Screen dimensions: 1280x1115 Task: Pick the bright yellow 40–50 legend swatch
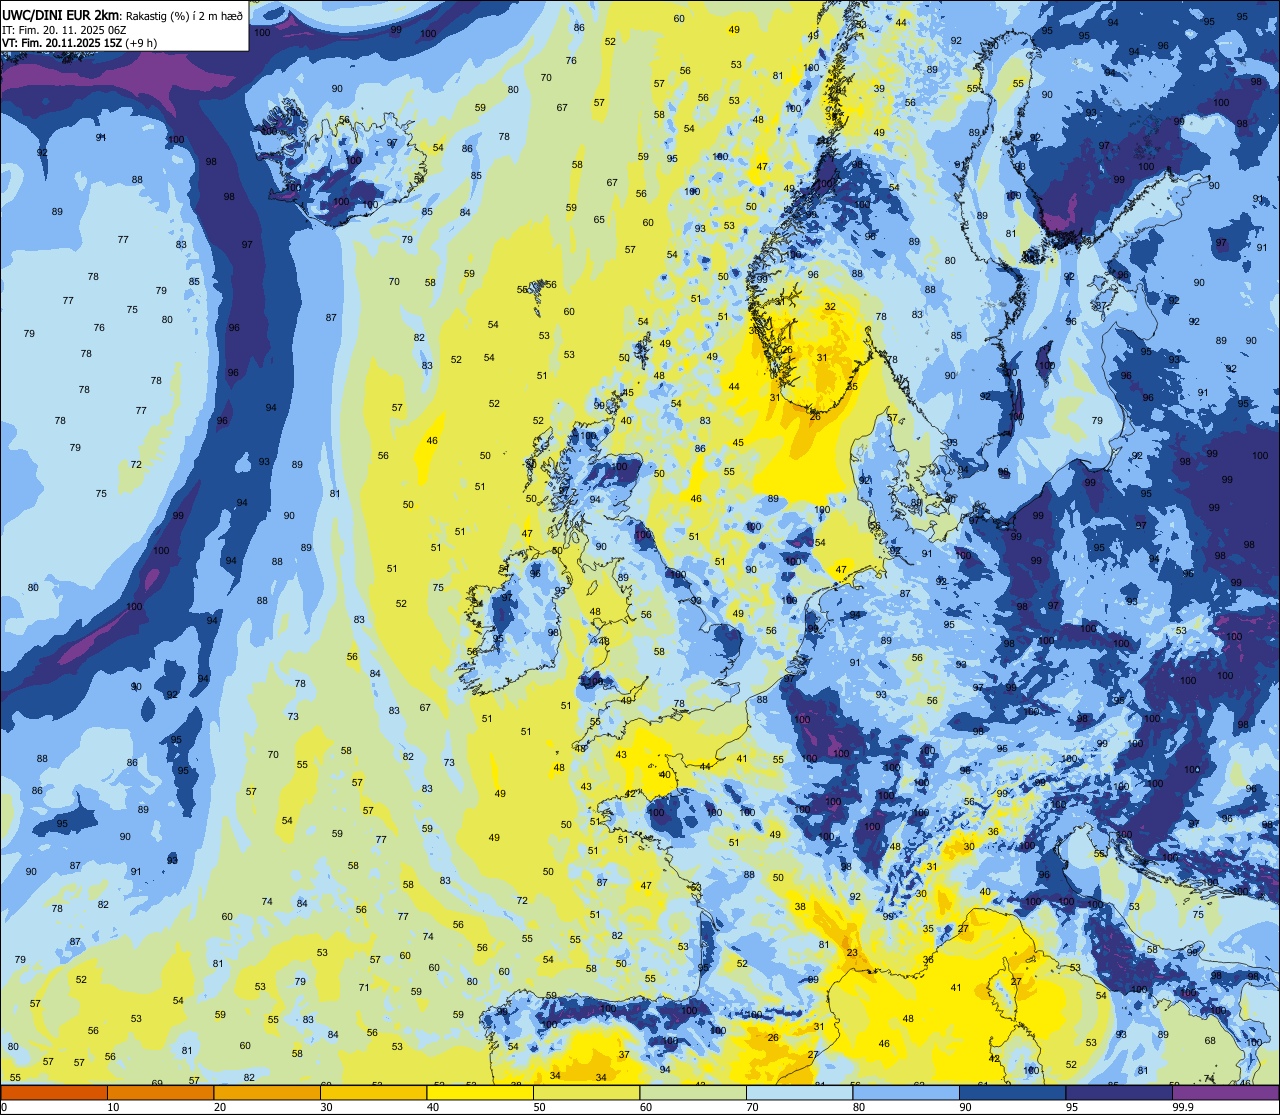click(480, 1092)
